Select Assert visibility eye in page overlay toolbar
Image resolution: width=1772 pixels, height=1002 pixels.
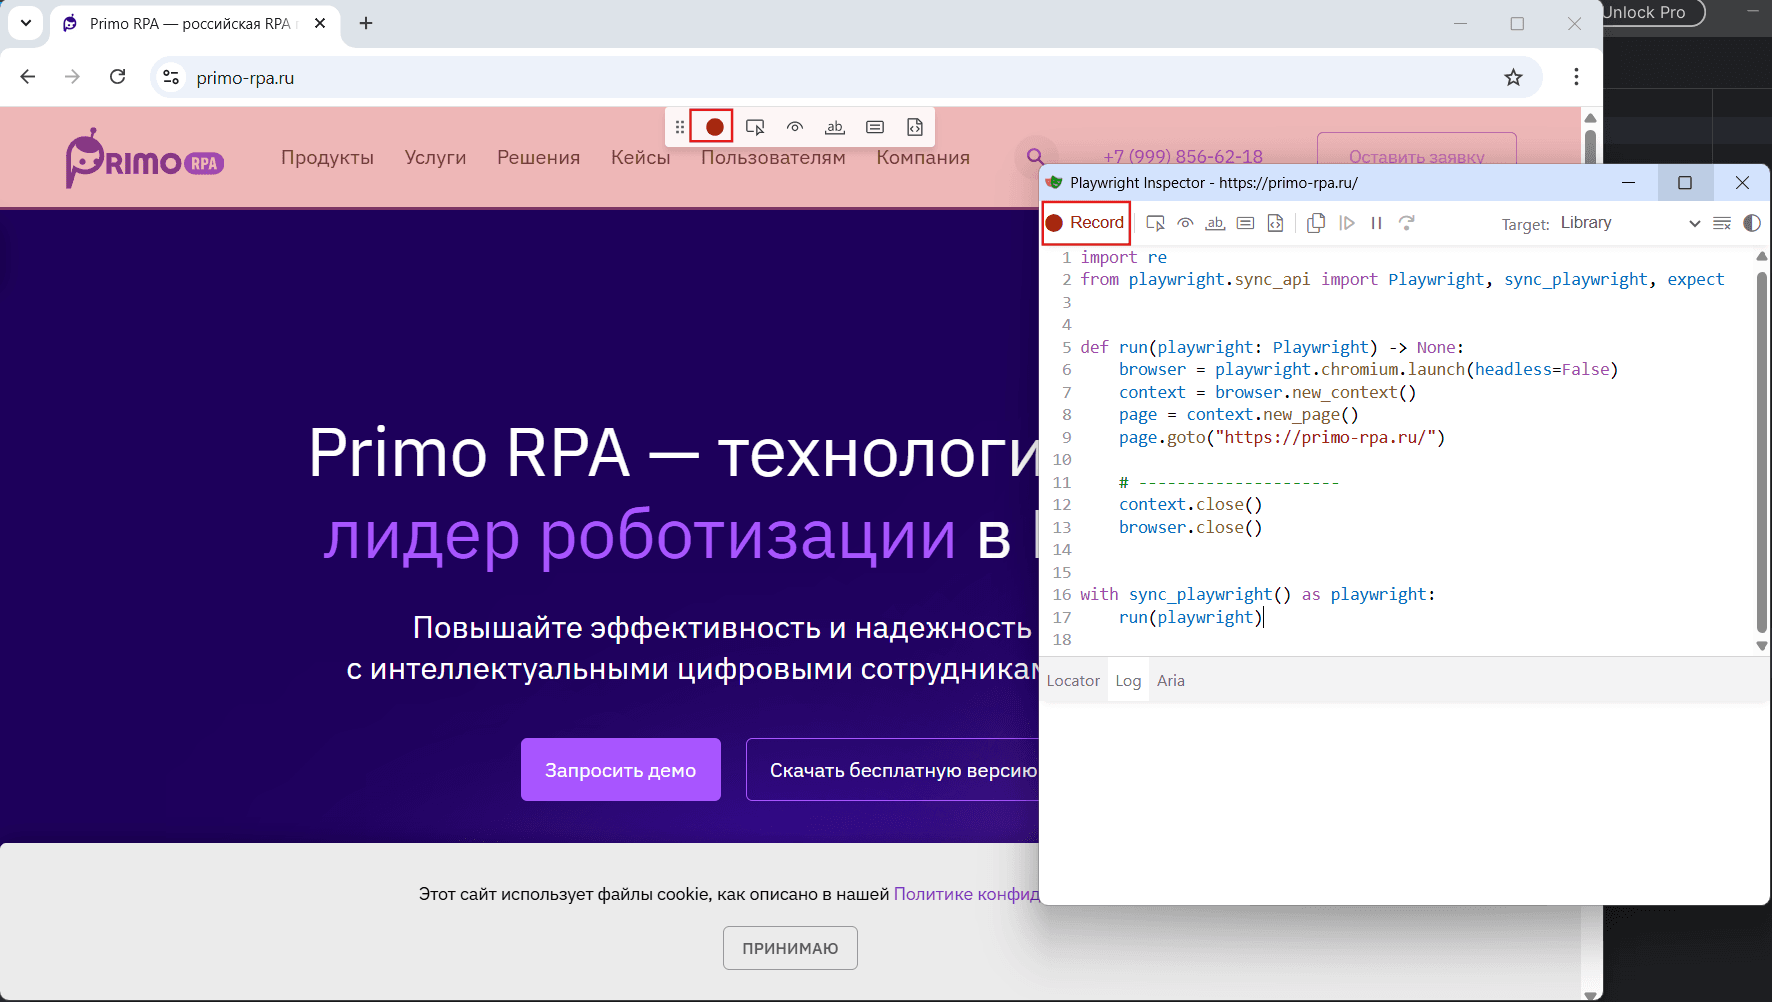(x=795, y=127)
